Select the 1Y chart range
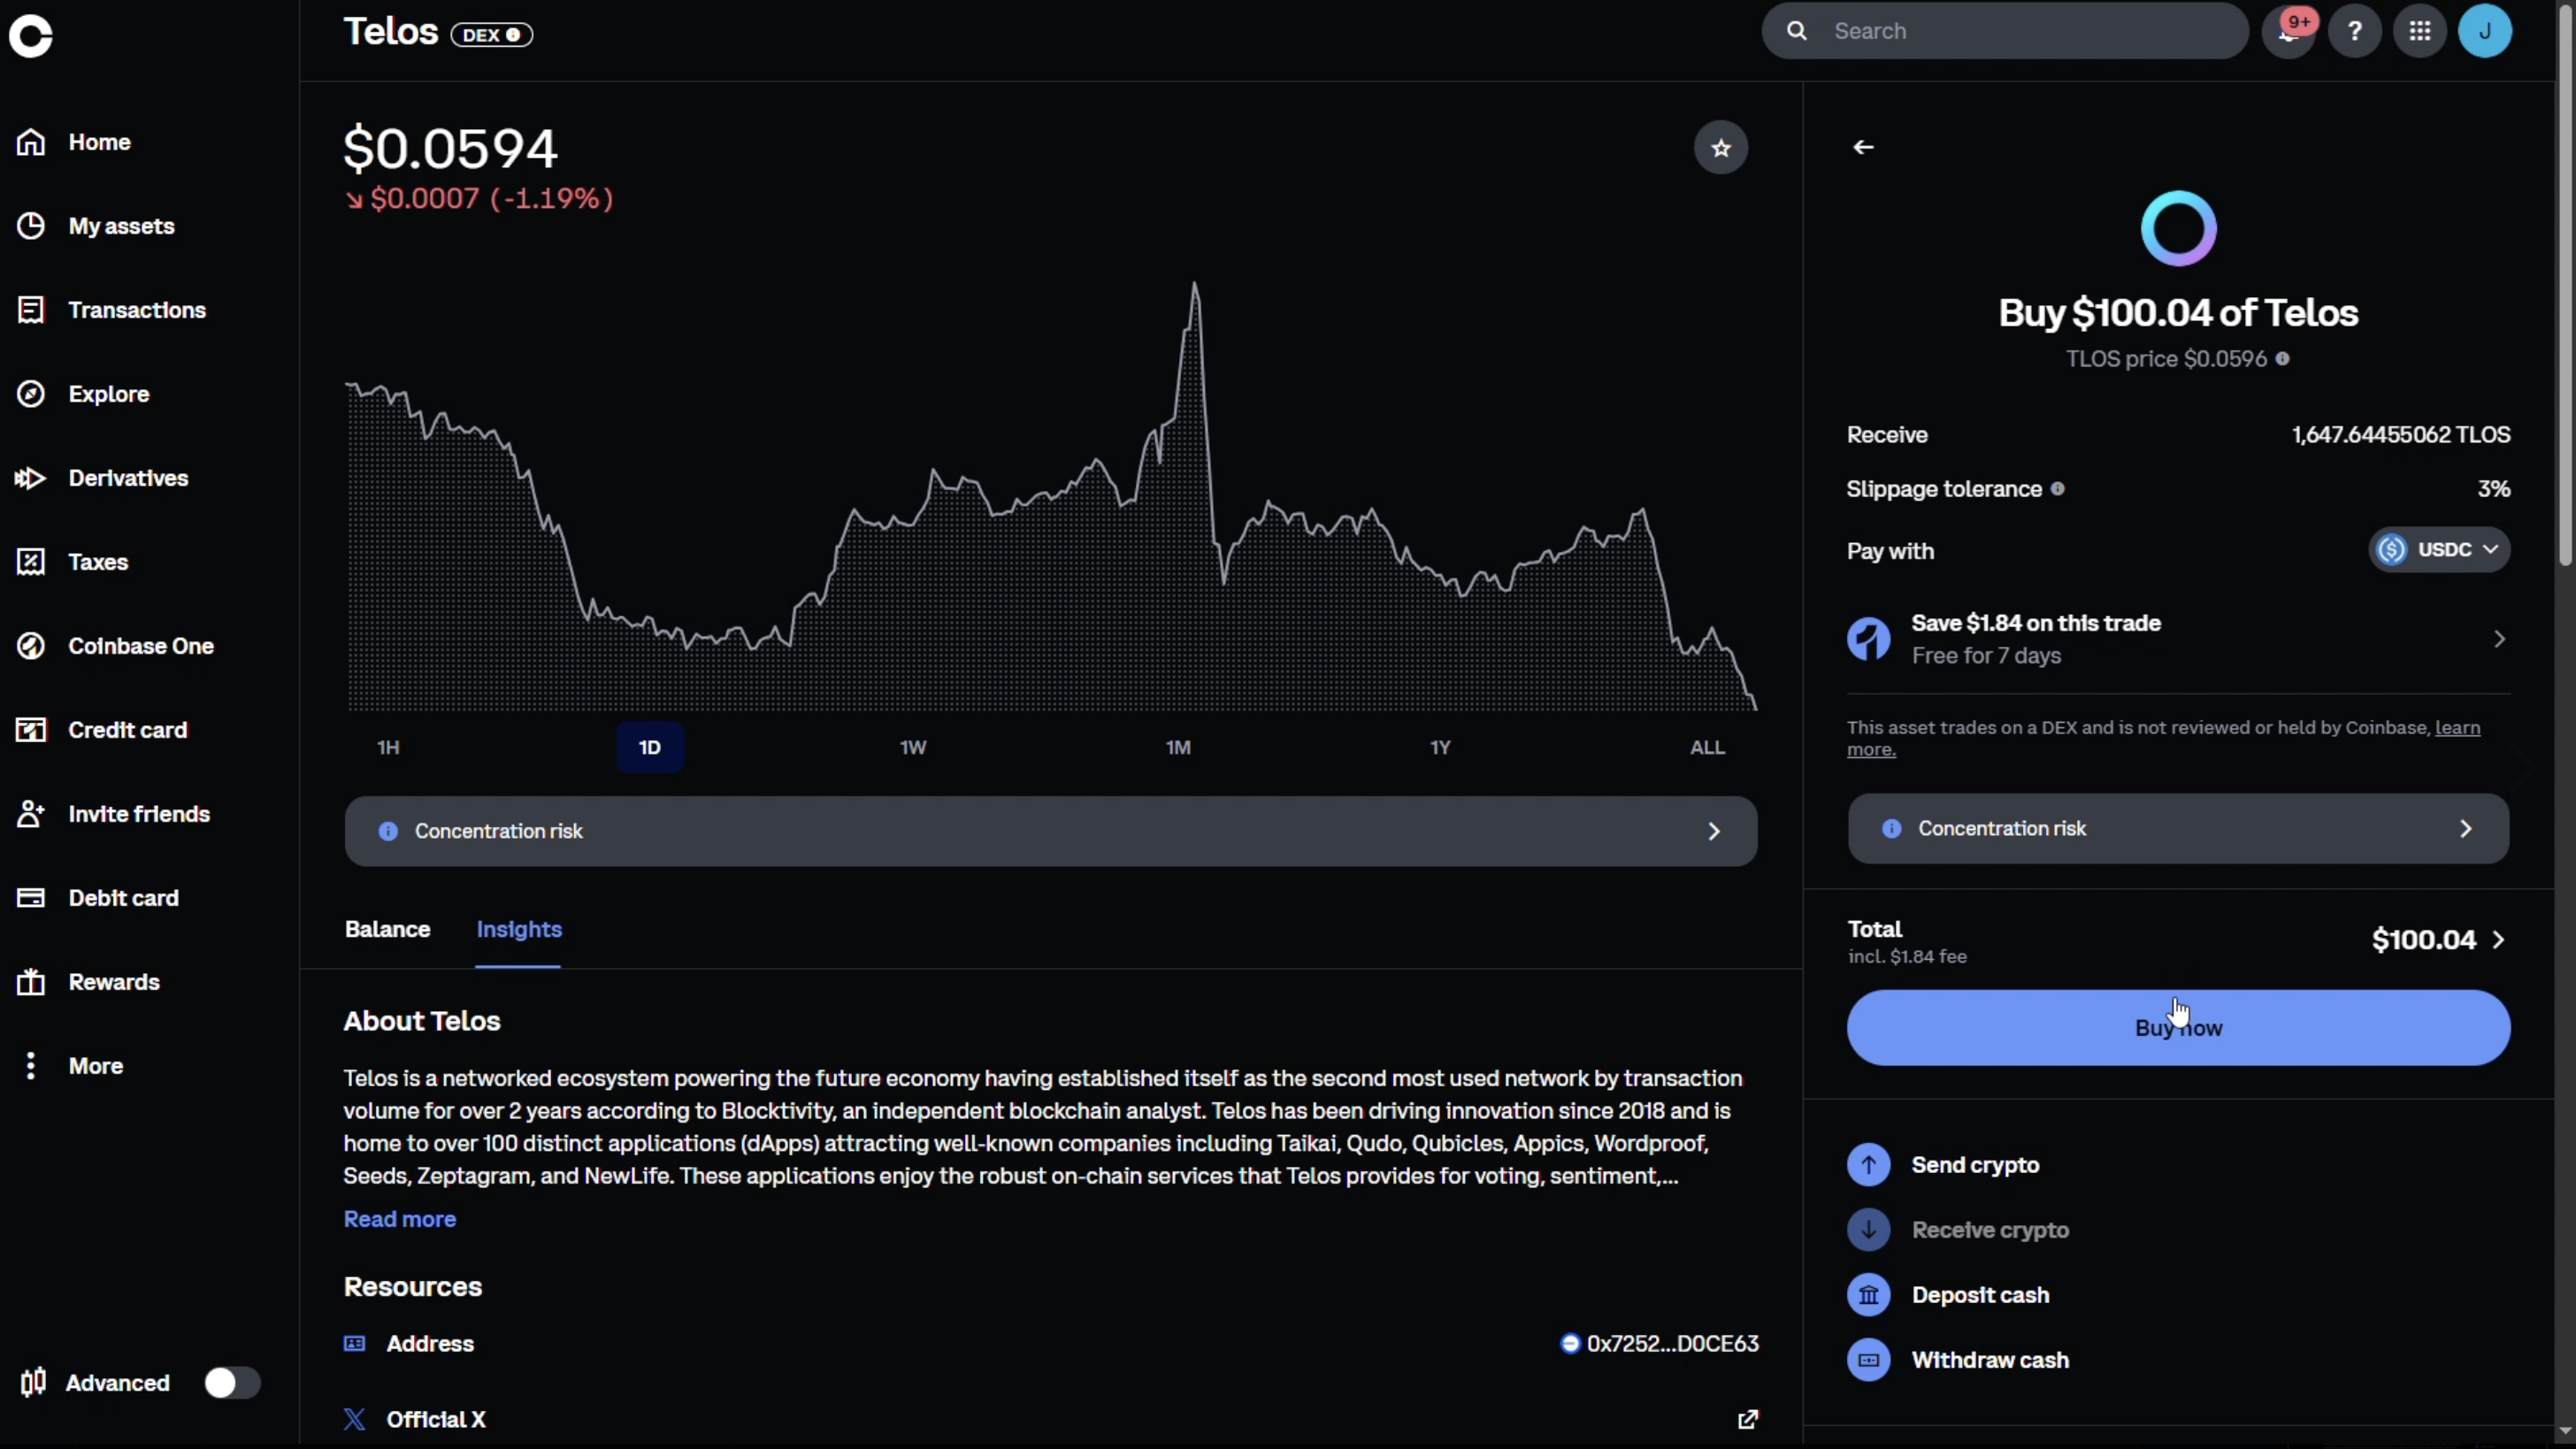This screenshot has height=1449, width=2576. (1440, 748)
